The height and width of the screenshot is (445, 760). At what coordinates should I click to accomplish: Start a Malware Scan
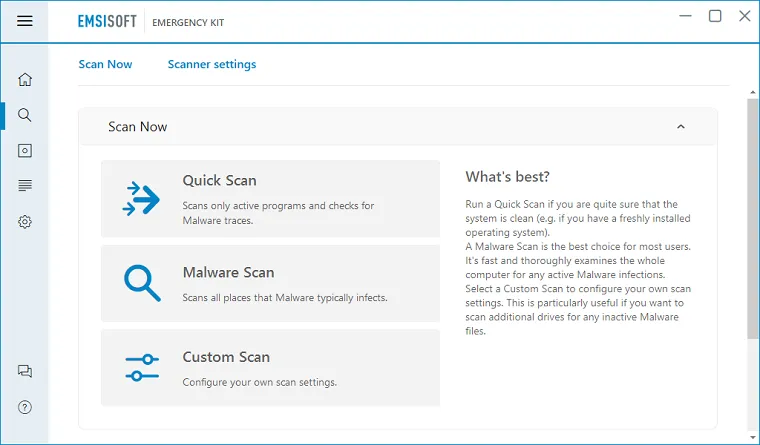point(270,283)
